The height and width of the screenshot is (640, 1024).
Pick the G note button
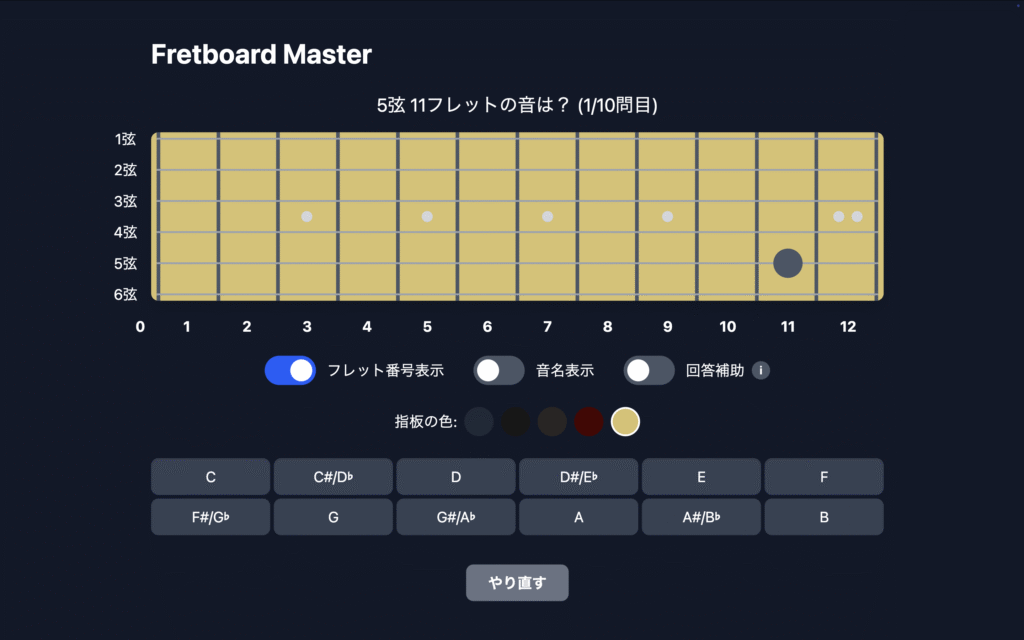click(x=333, y=517)
